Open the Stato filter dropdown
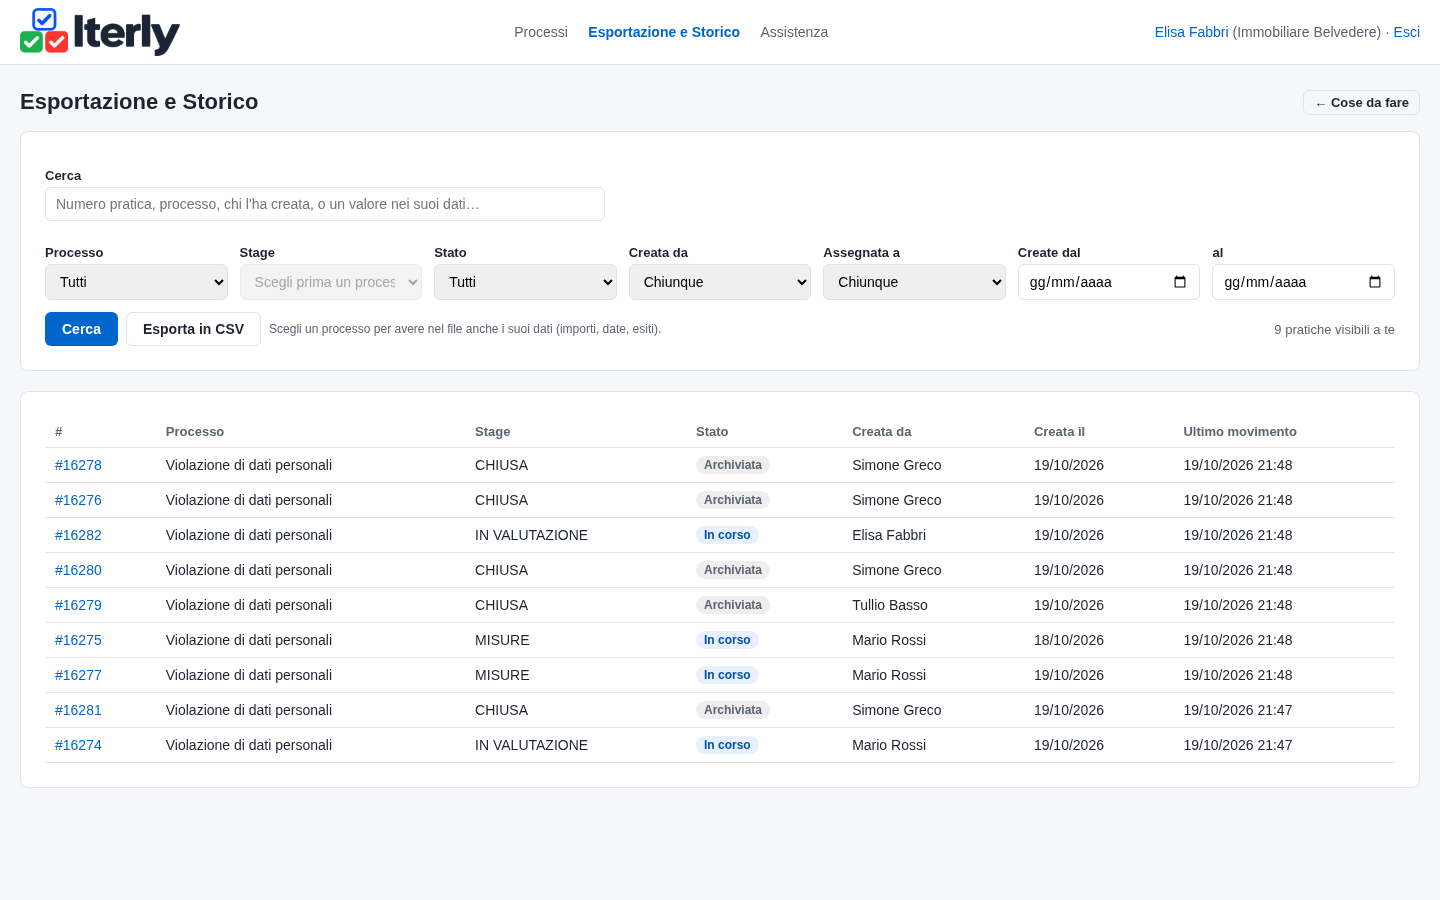This screenshot has height=900, width=1440. pyautogui.click(x=525, y=282)
